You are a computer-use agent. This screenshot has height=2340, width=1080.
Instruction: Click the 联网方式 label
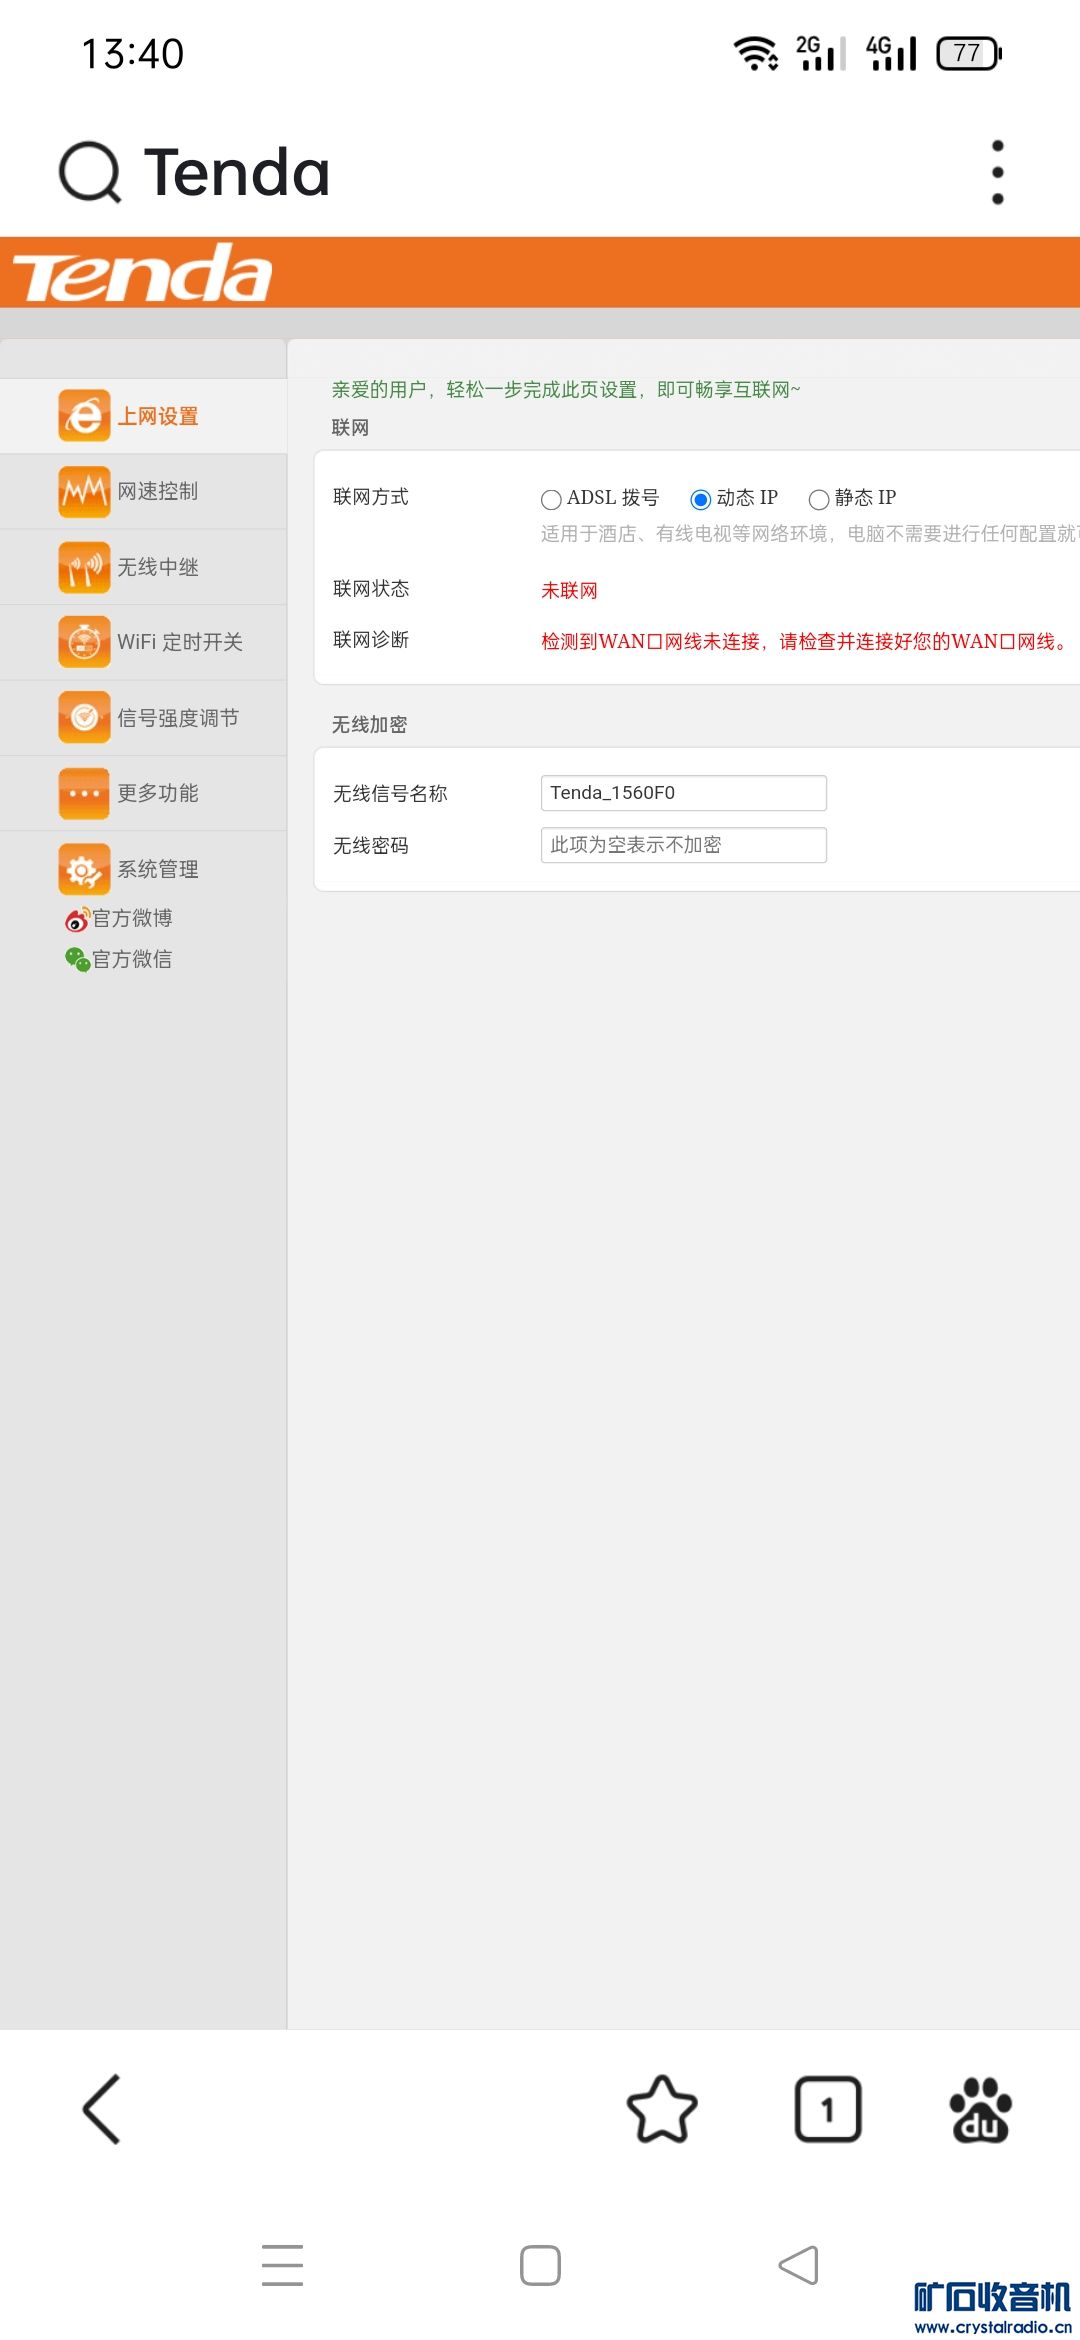(371, 497)
